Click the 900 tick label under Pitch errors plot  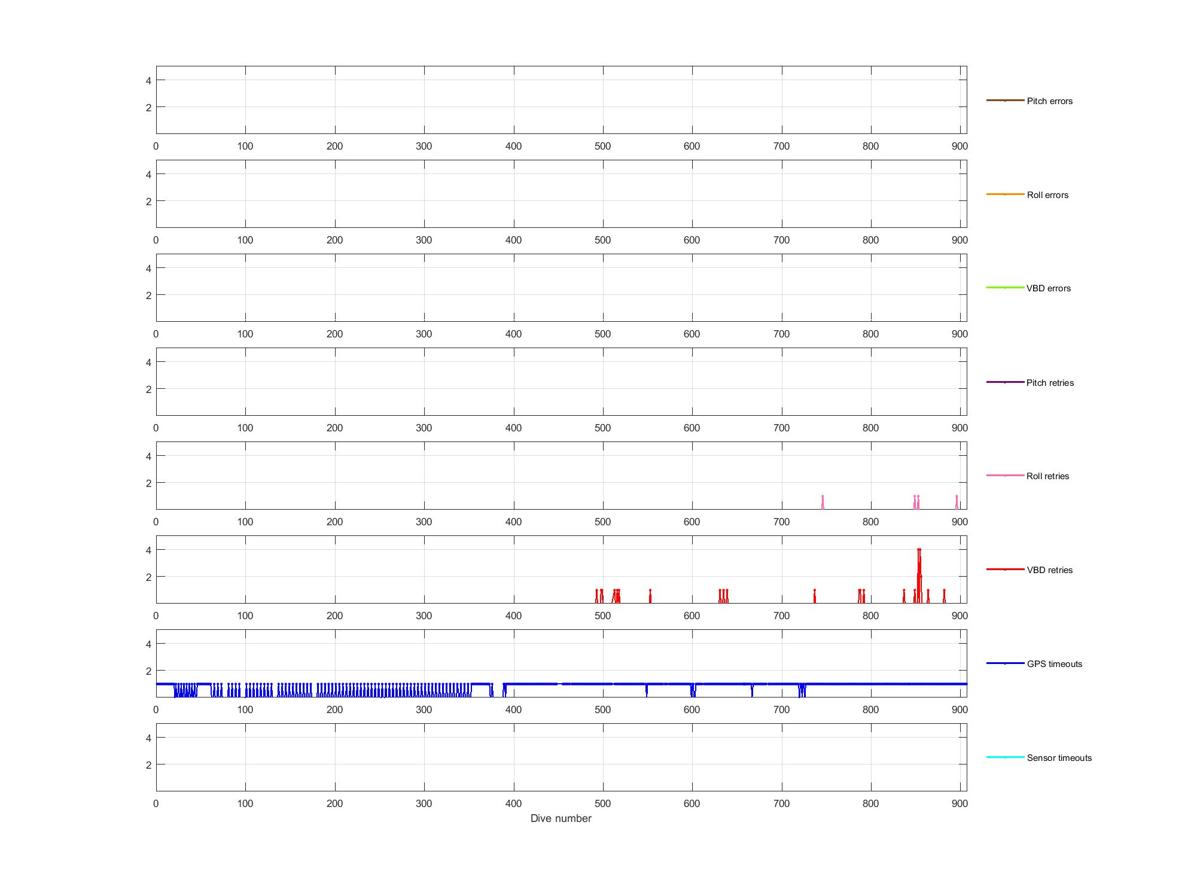coord(960,146)
